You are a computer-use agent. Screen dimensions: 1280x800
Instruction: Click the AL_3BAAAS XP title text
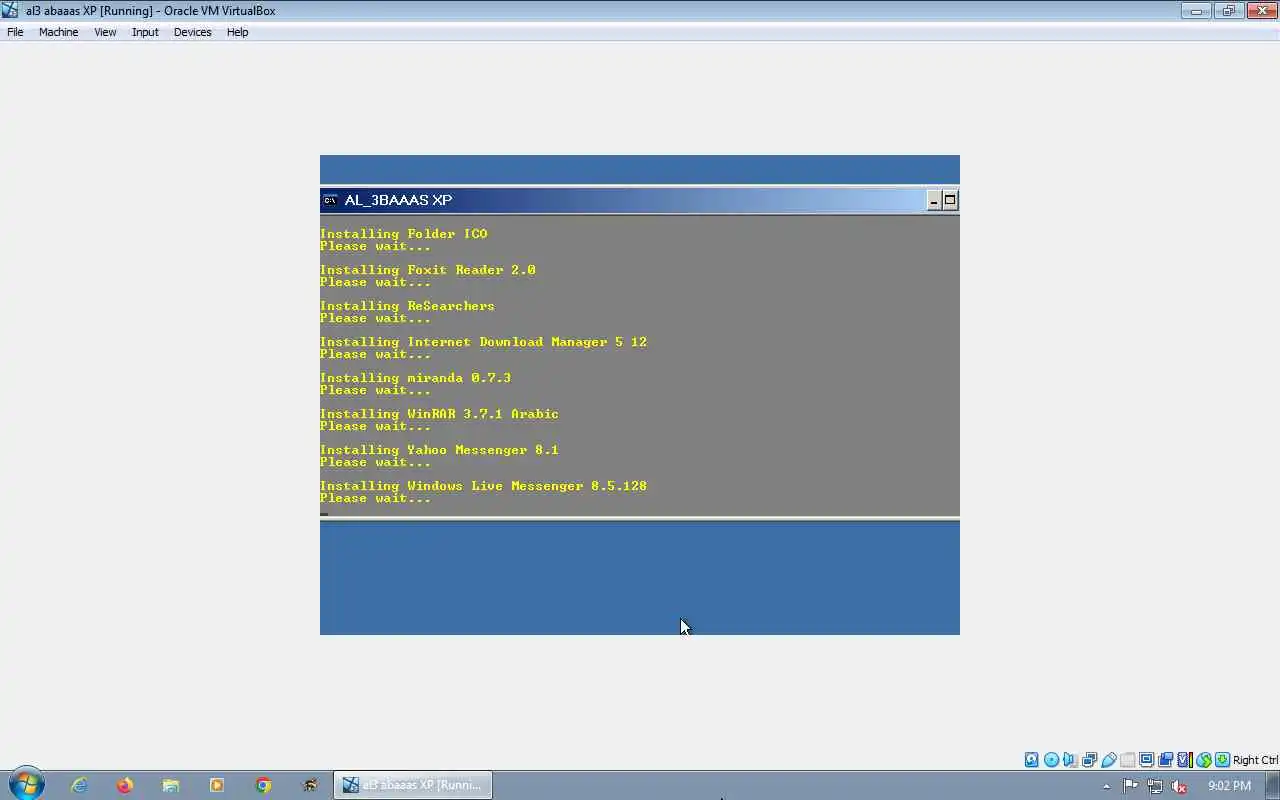(x=398, y=200)
